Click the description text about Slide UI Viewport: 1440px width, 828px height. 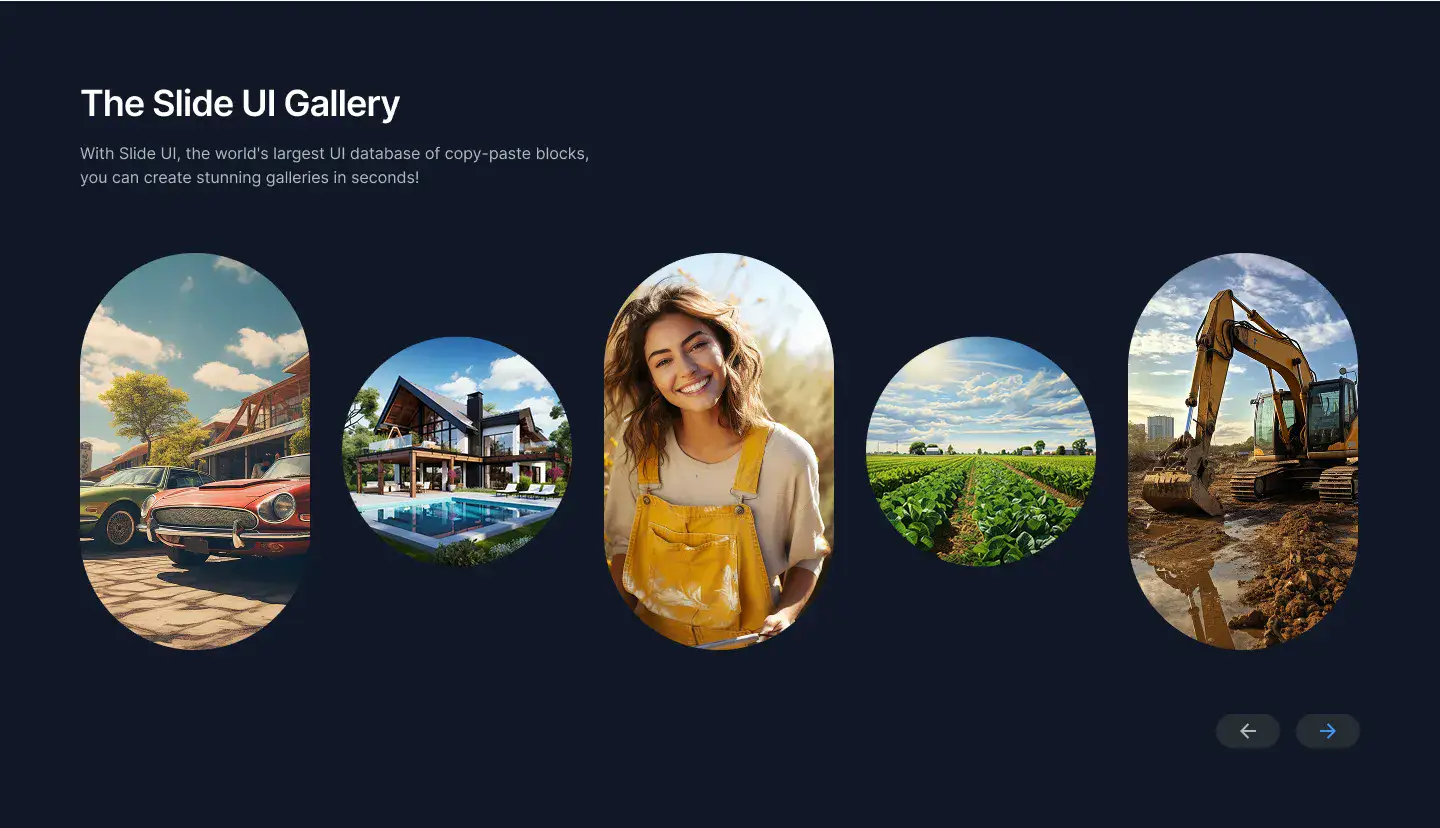point(334,166)
